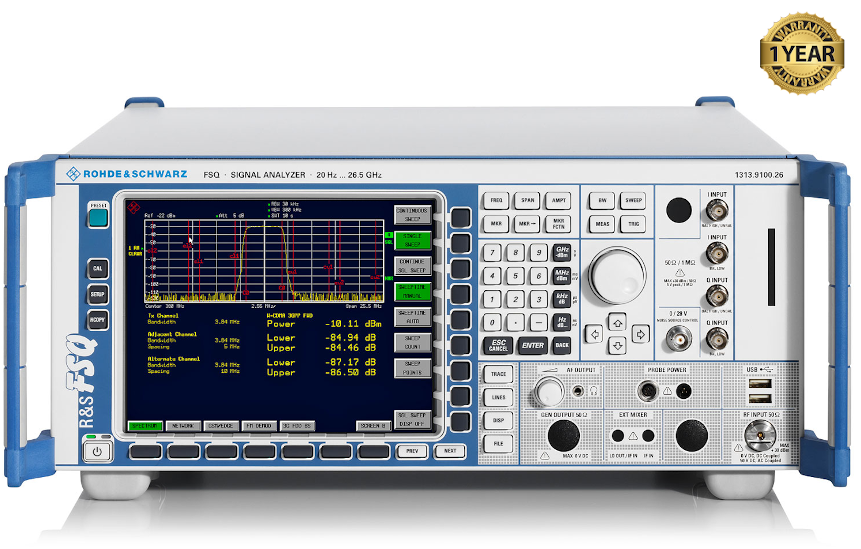Activate the SINGLE SWEEP softkey
Viewport: 861px width, 549px height.
pyautogui.click(x=412, y=240)
